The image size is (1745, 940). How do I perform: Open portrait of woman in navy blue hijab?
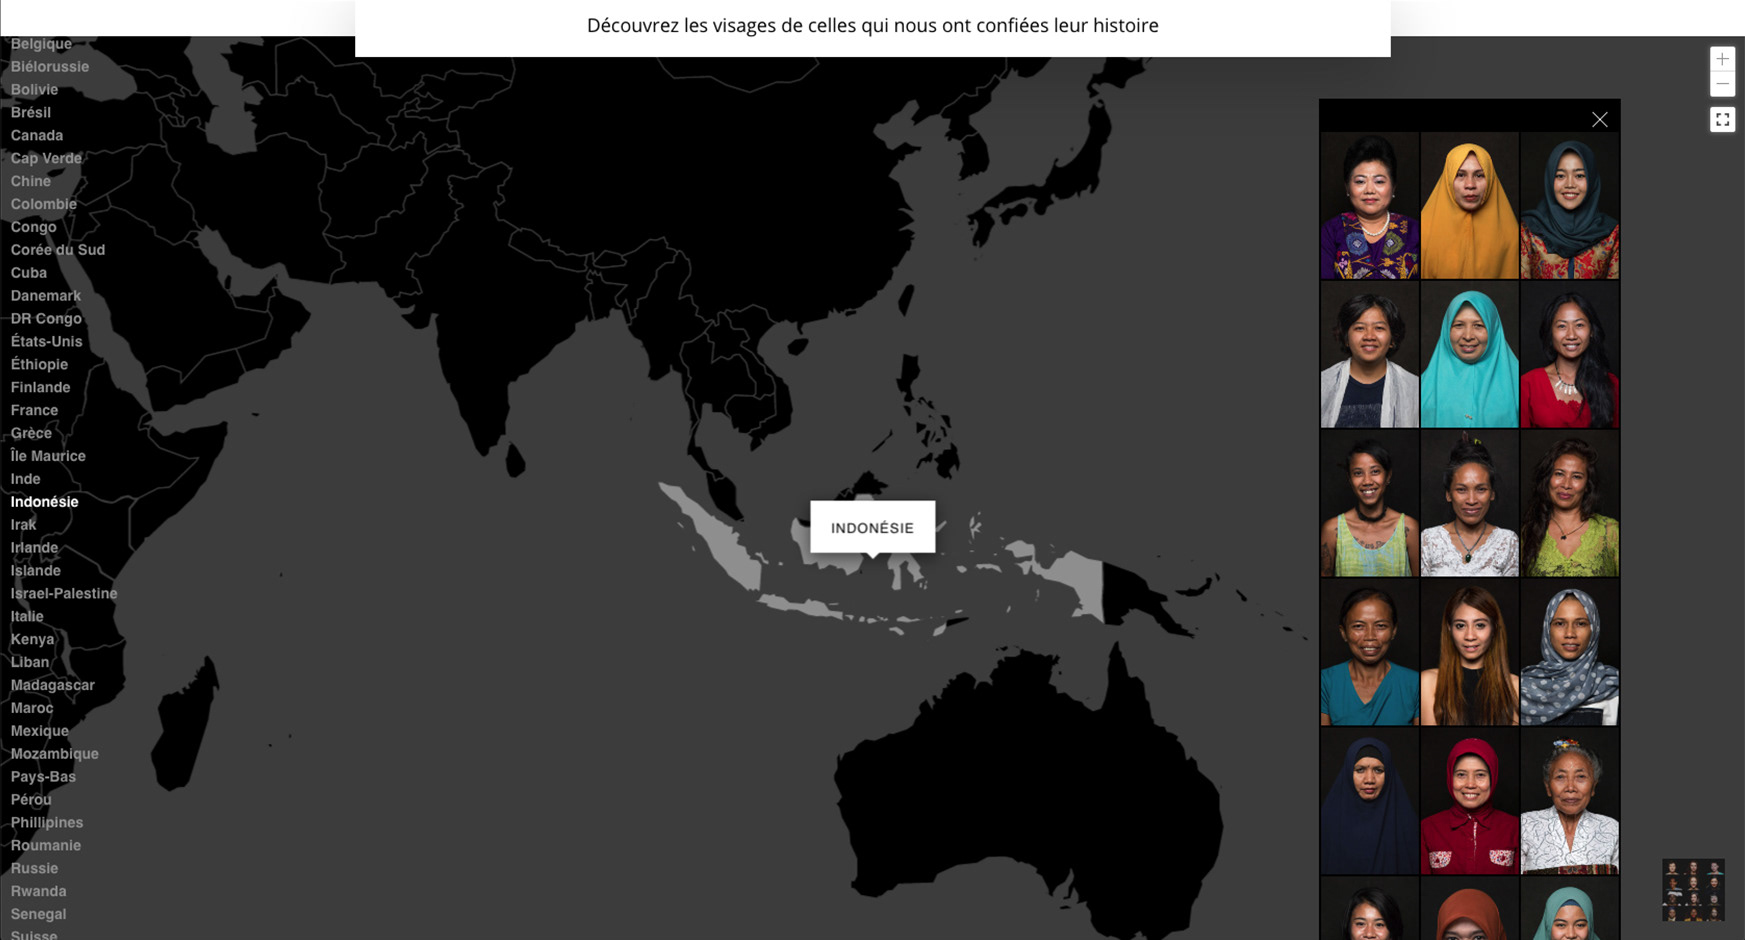pos(1370,802)
